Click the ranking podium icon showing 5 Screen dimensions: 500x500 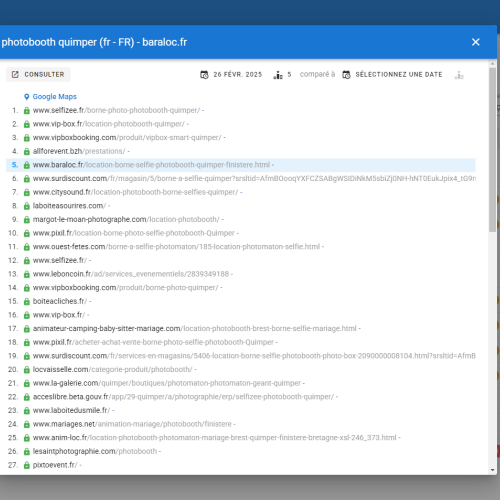tap(278, 75)
